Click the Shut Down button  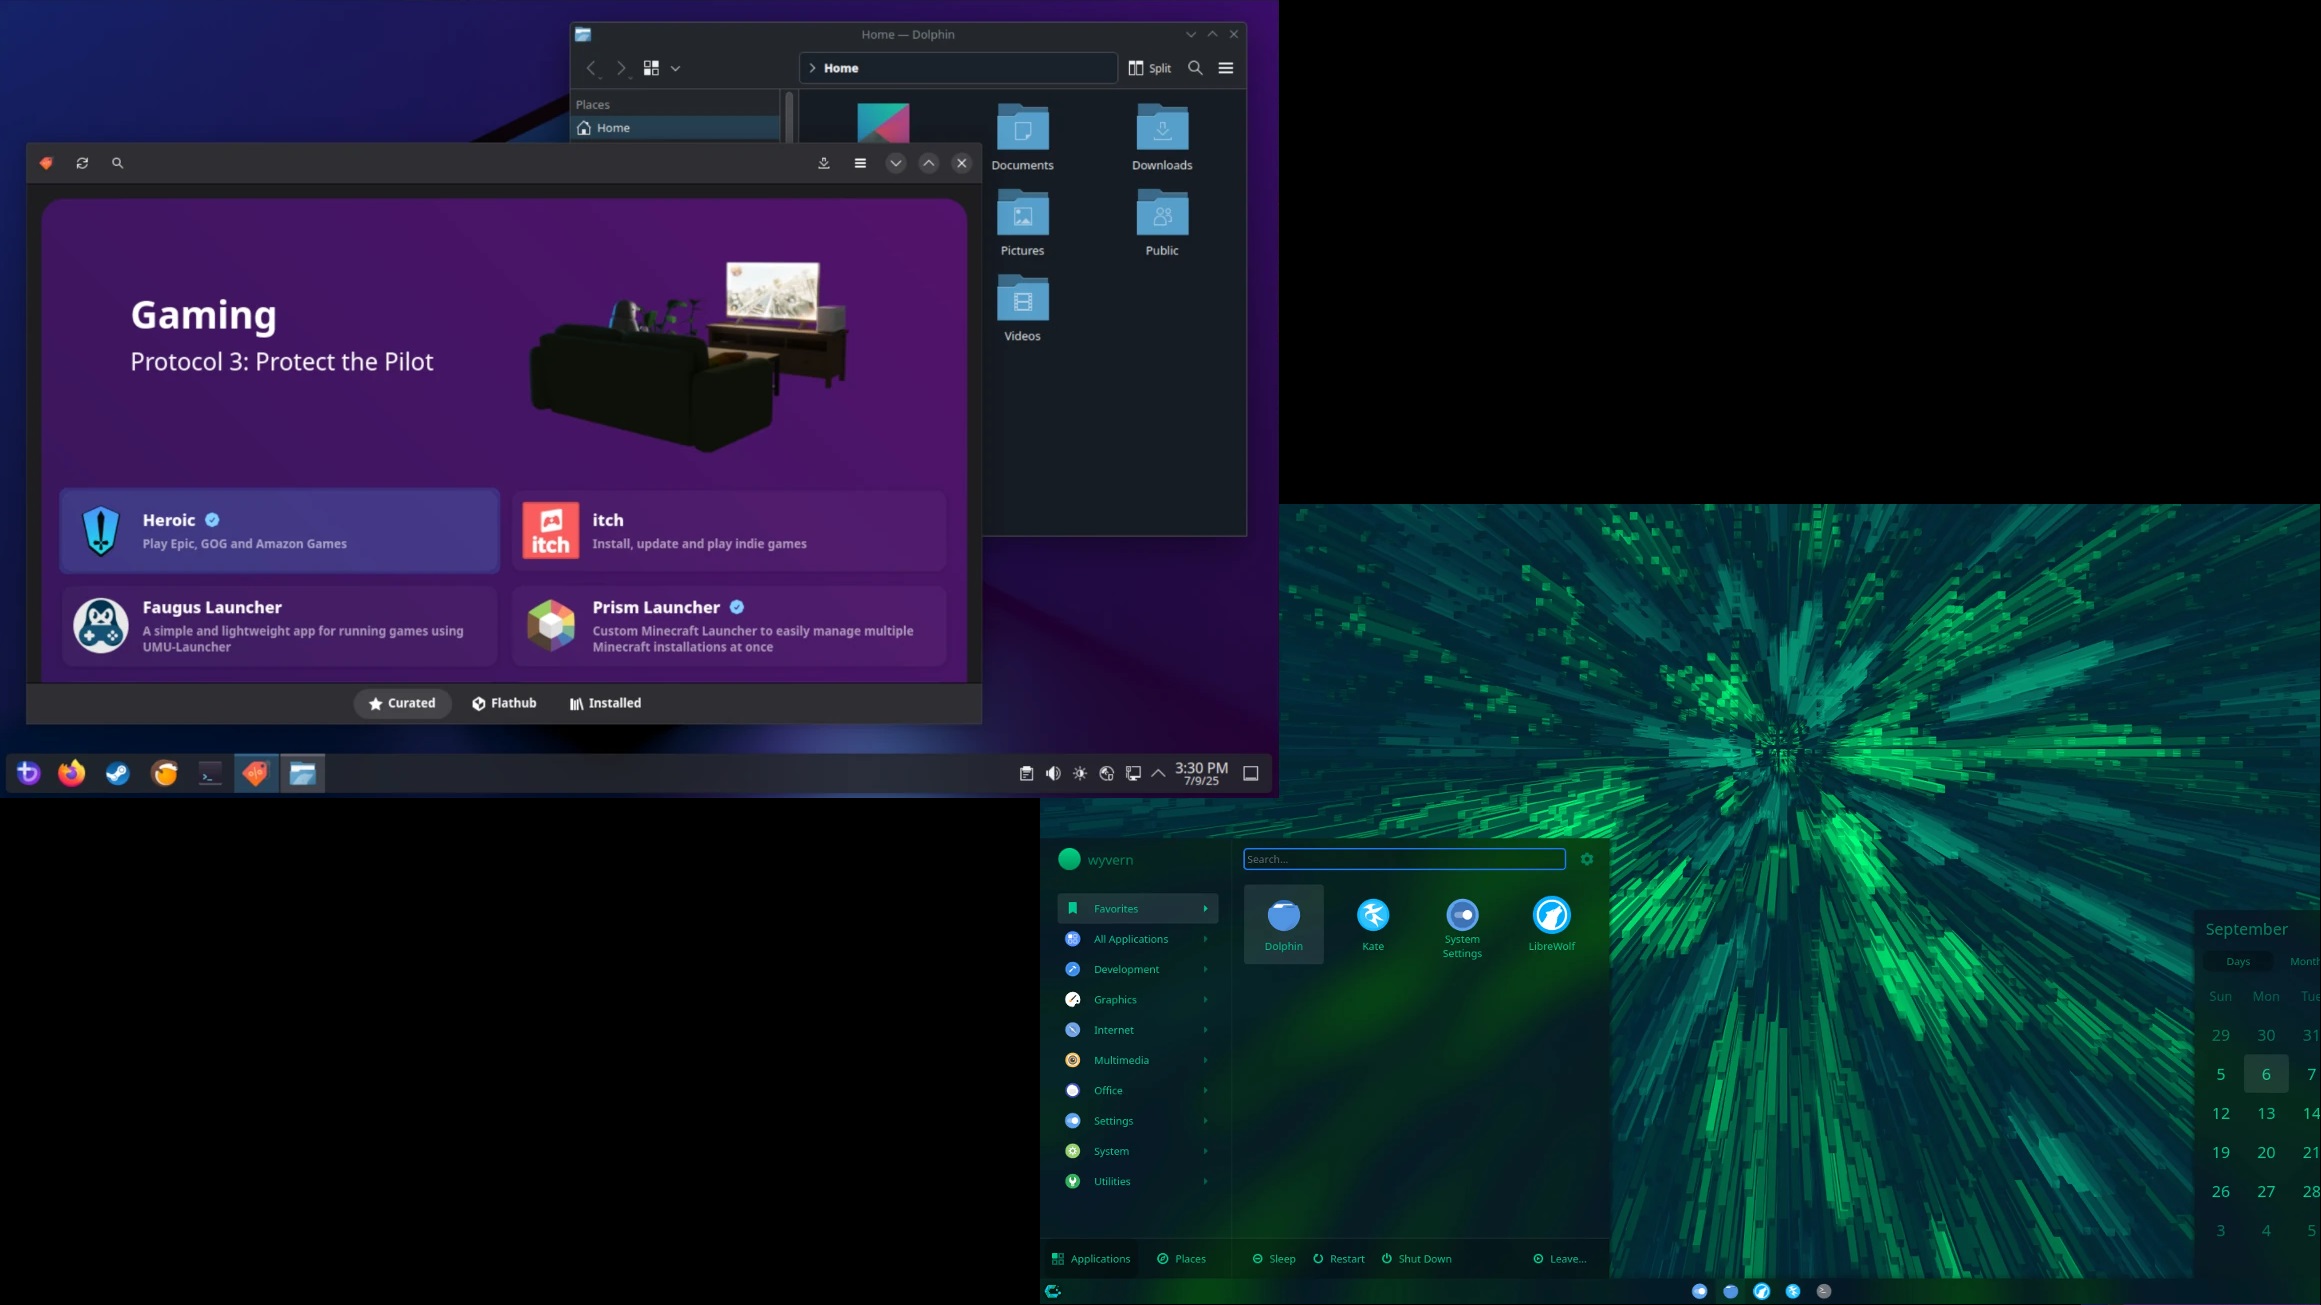[1416, 1259]
